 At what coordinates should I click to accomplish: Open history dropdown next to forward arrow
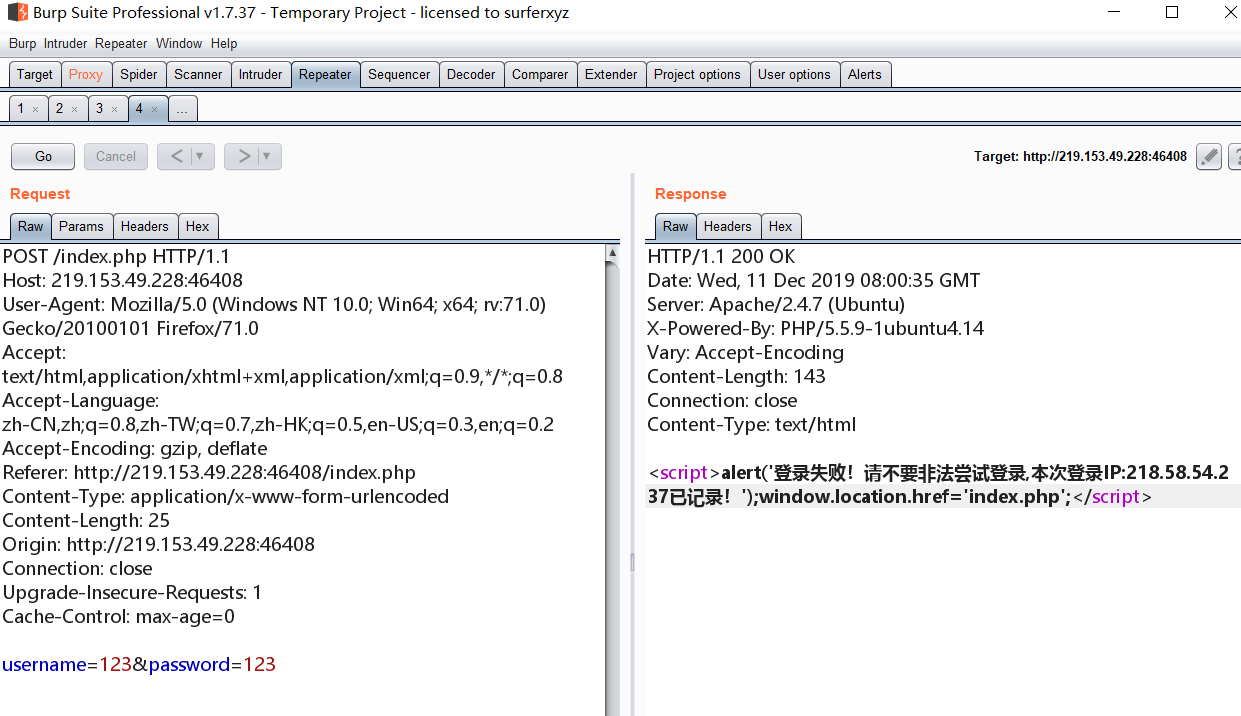point(267,156)
